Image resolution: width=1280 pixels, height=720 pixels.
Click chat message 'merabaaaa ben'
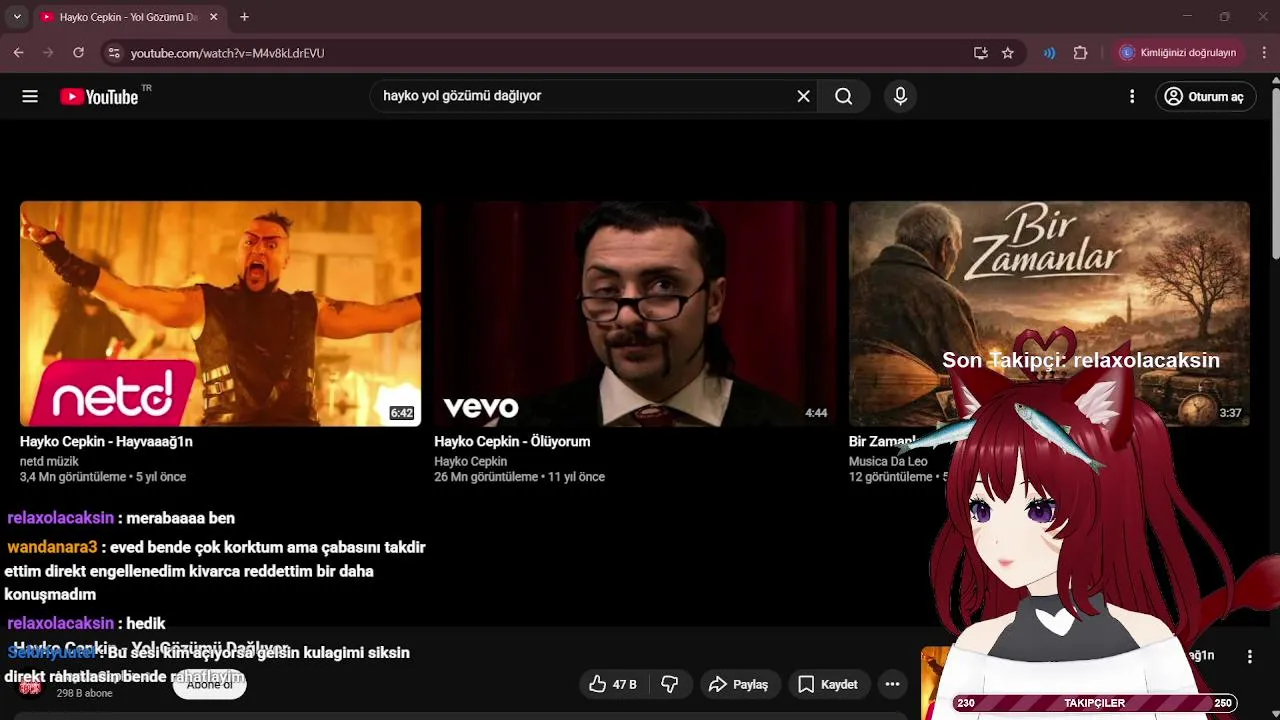(x=180, y=518)
